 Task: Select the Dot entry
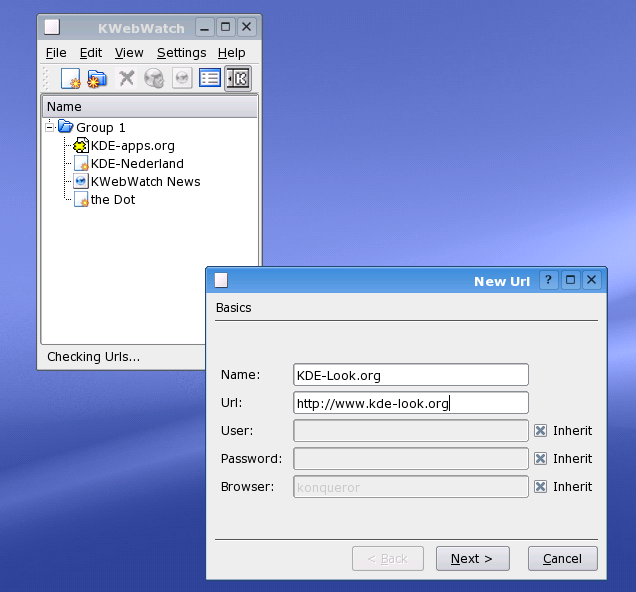(113, 199)
